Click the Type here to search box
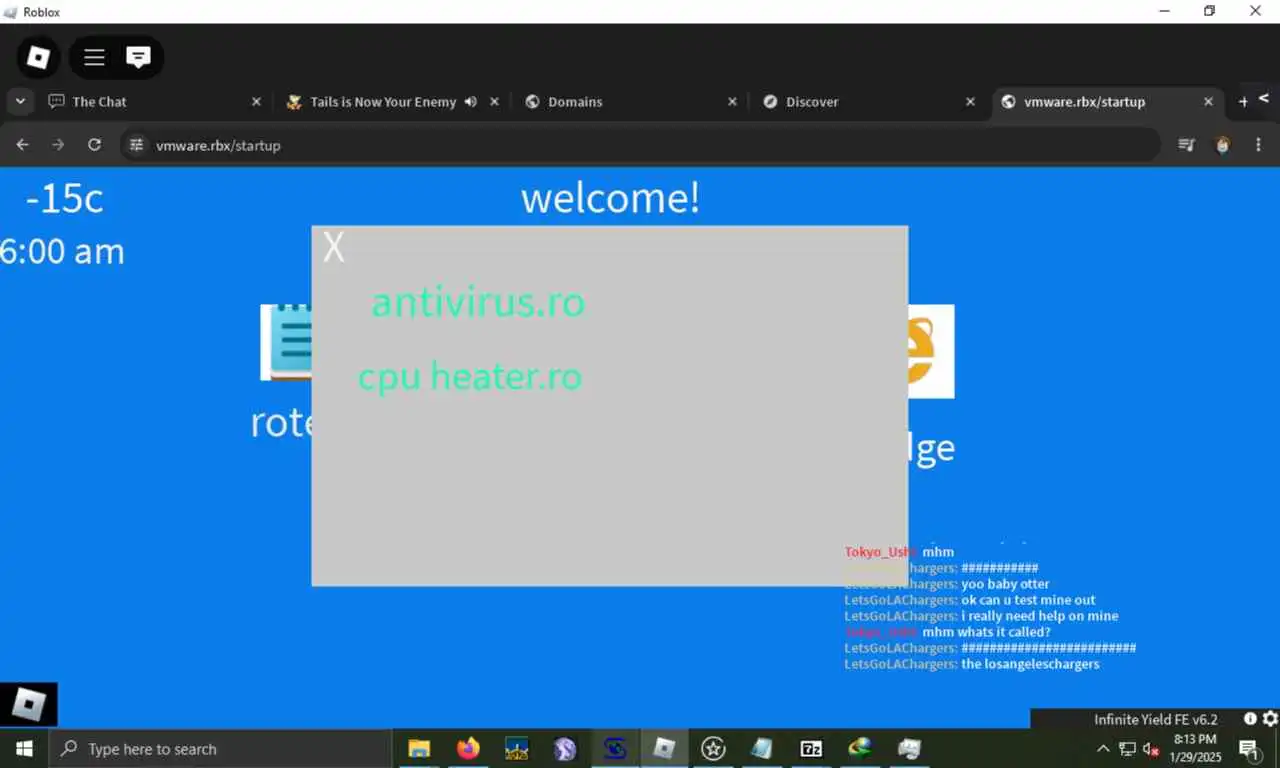The image size is (1280, 768). click(x=220, y=748)
